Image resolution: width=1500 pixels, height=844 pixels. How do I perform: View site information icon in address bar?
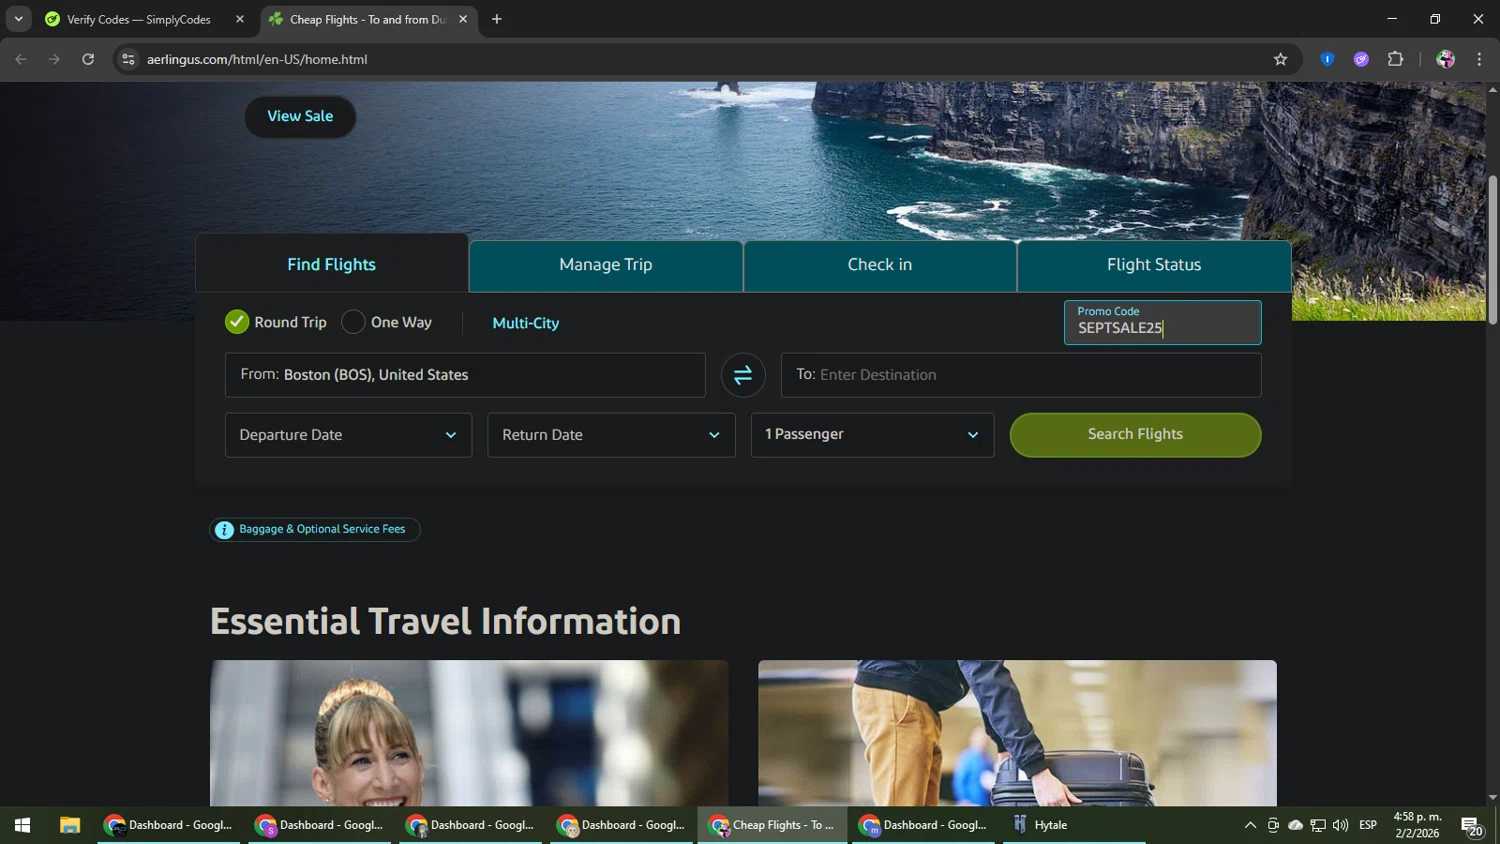click(128, 59)
